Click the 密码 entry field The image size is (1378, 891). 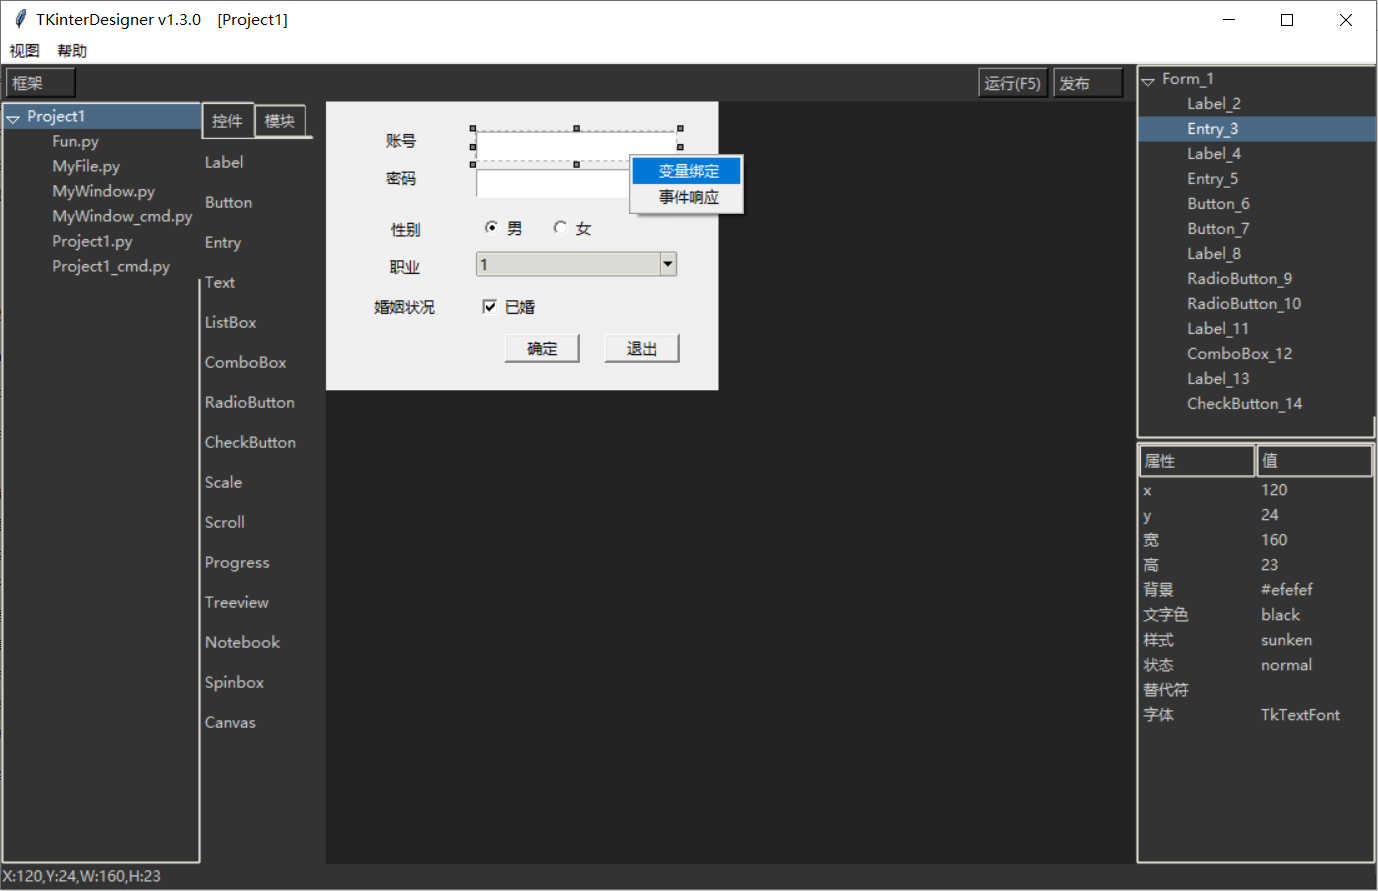pyautogui.click(x=553, y=183)
